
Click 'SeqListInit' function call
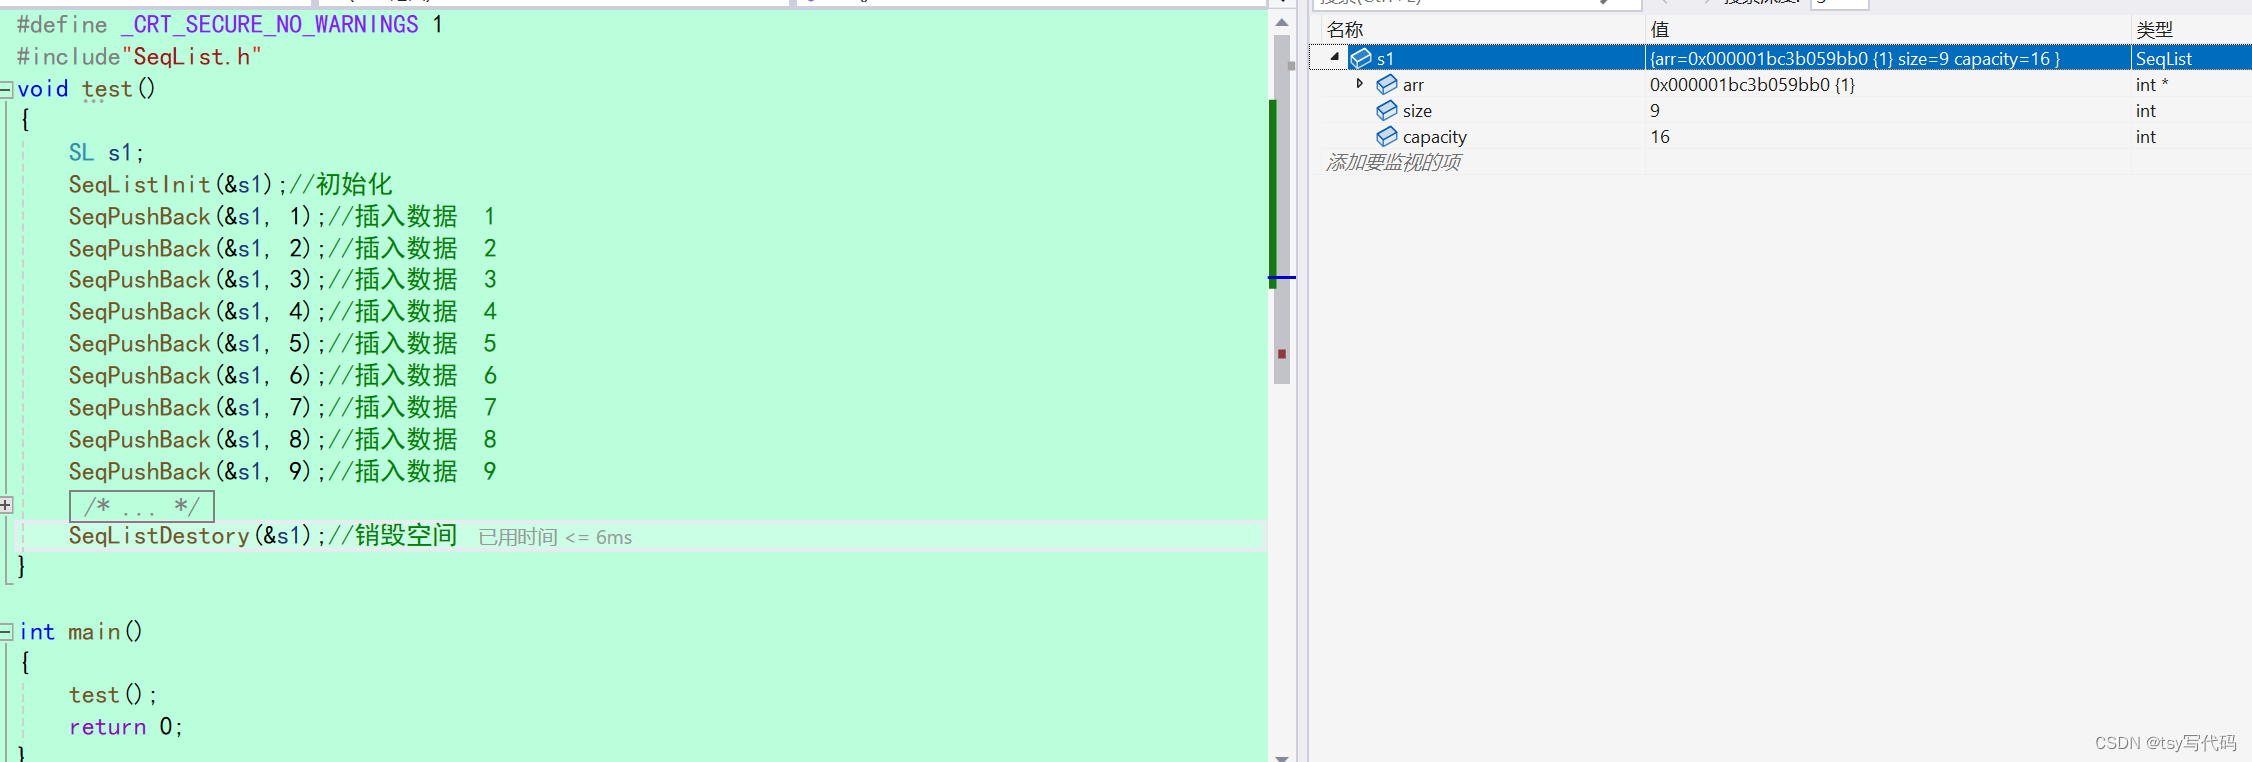tap(140, 185)
